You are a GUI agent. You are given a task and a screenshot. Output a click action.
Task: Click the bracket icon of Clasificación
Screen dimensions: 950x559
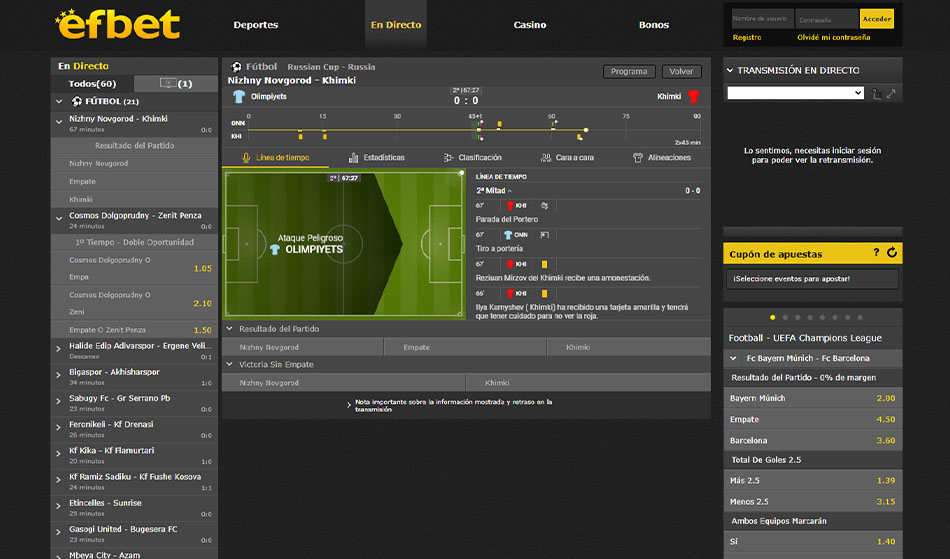448,157
